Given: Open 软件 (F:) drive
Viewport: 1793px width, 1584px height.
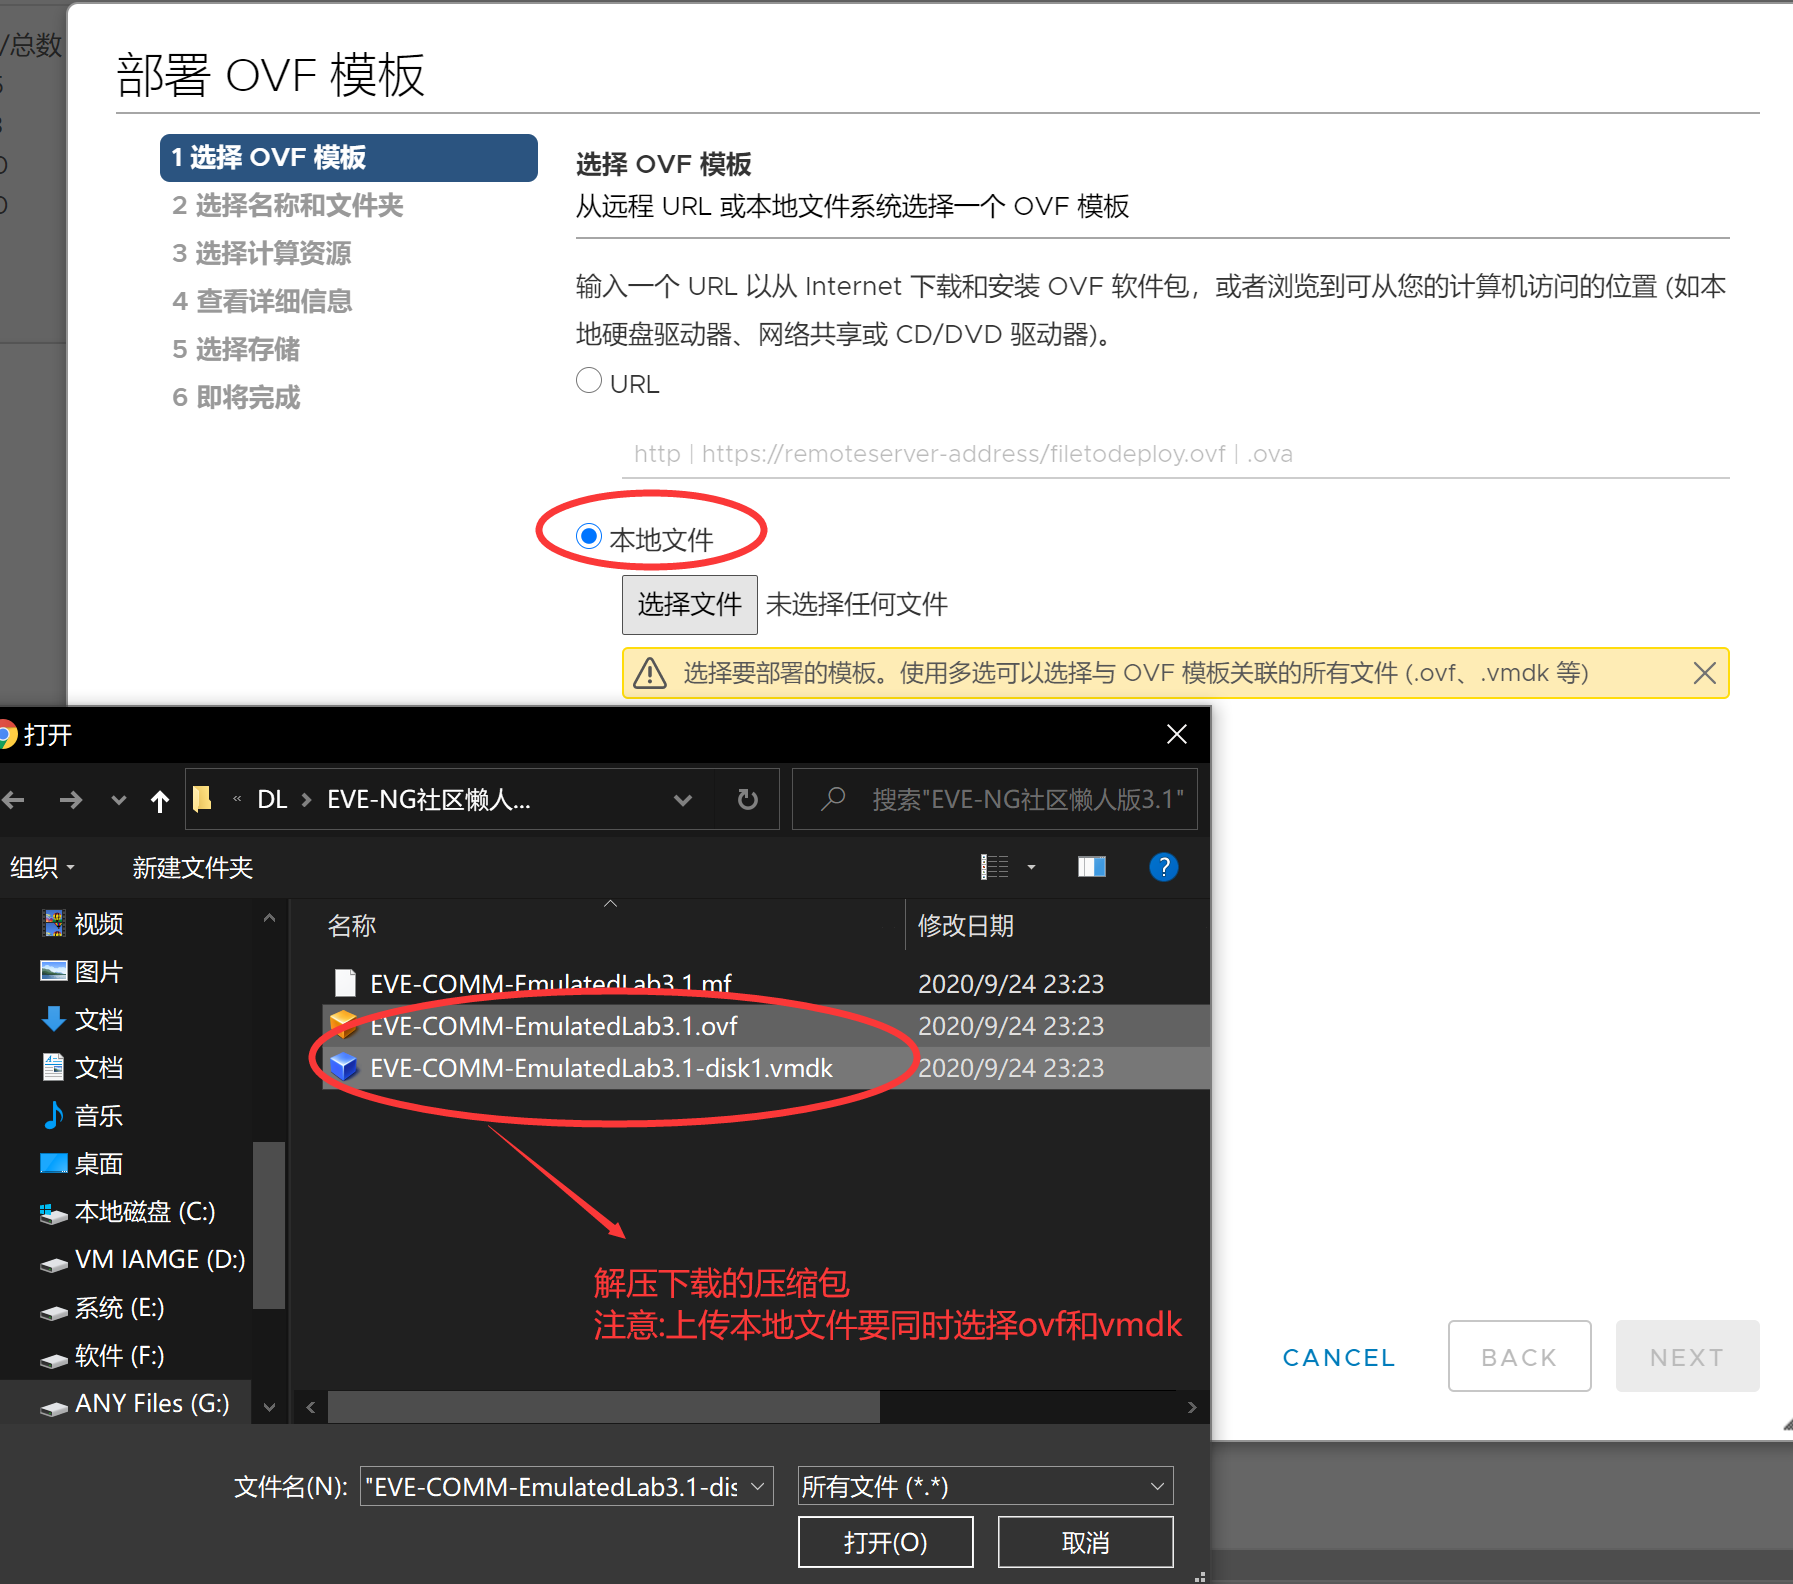Looking at the screenshot, I should (102, 1355).
